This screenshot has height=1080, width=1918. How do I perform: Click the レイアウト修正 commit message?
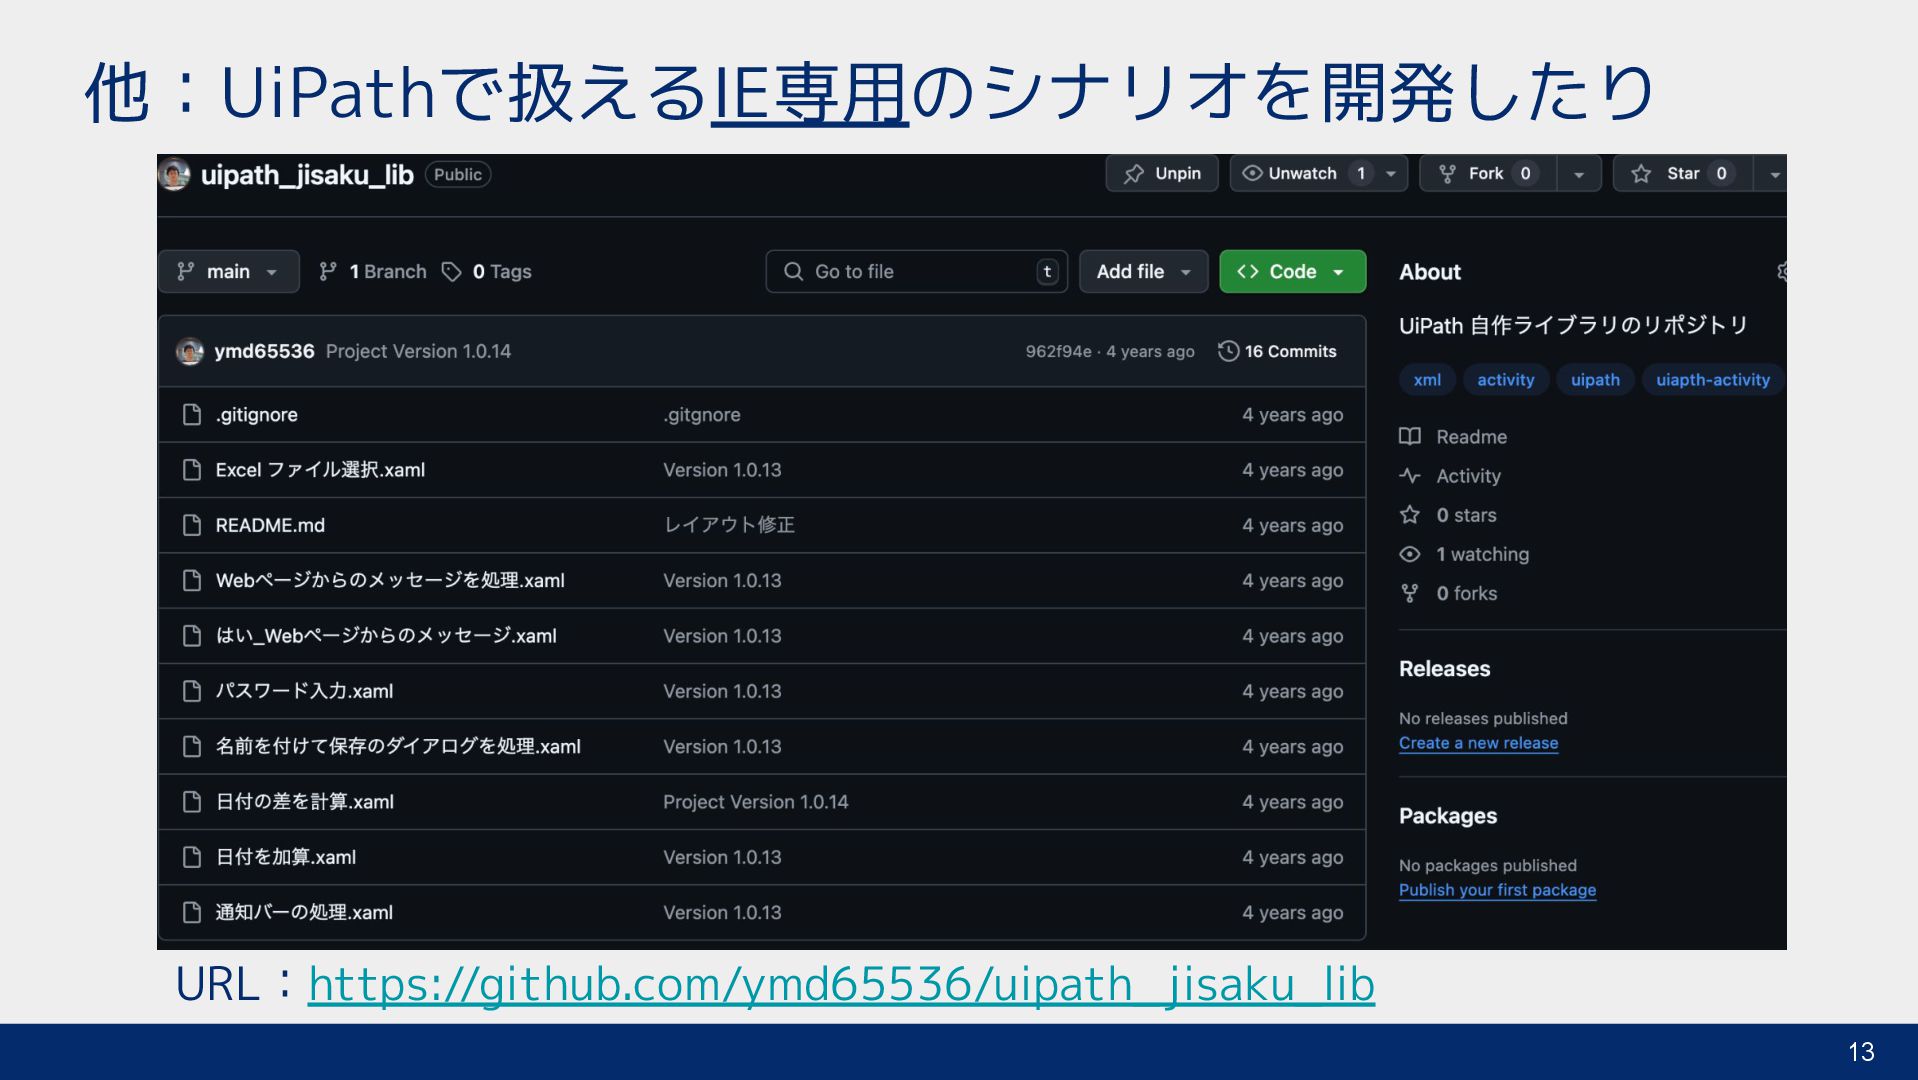pos(729,525)
